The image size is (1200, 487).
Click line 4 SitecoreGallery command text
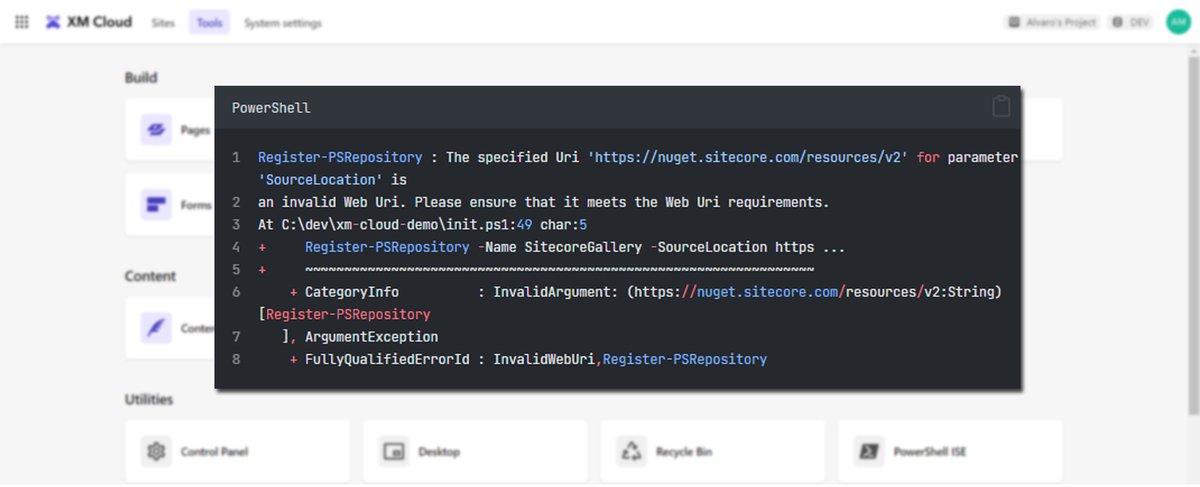pos(575,247)
